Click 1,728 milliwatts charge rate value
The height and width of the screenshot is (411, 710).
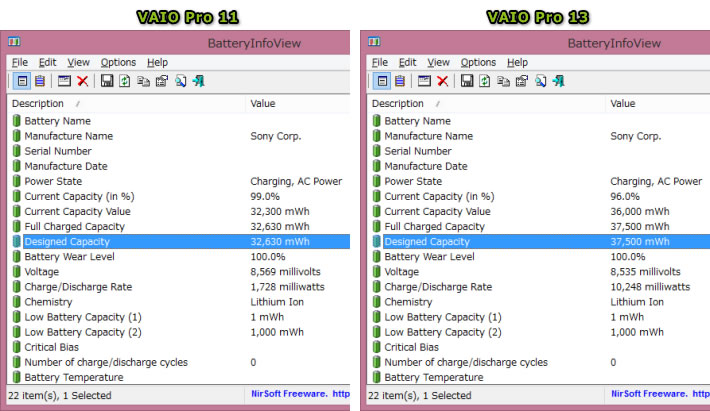coord(288,287)
